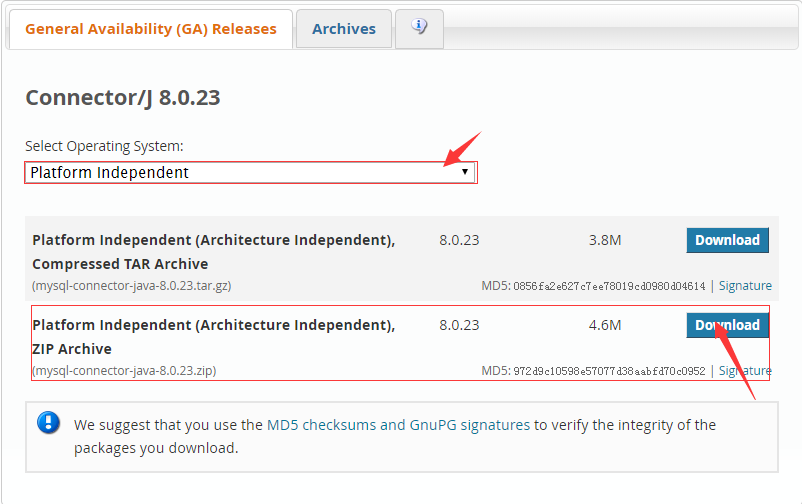
Task: Click the blue exclamation notice icon
Action: point(49,423)
